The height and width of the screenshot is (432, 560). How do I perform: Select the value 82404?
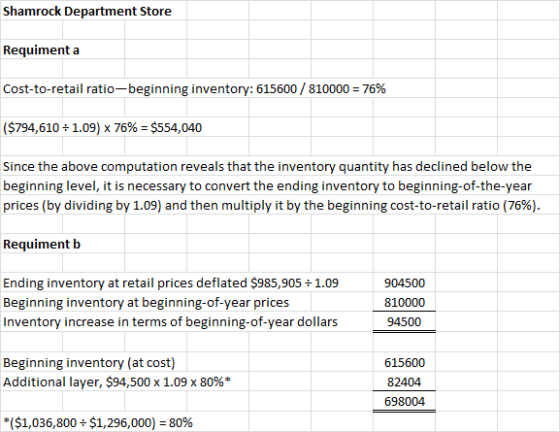point(404,382)
